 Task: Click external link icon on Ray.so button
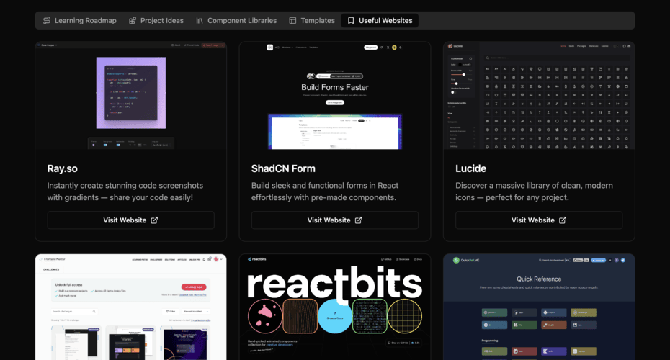(x=154, y=220)
